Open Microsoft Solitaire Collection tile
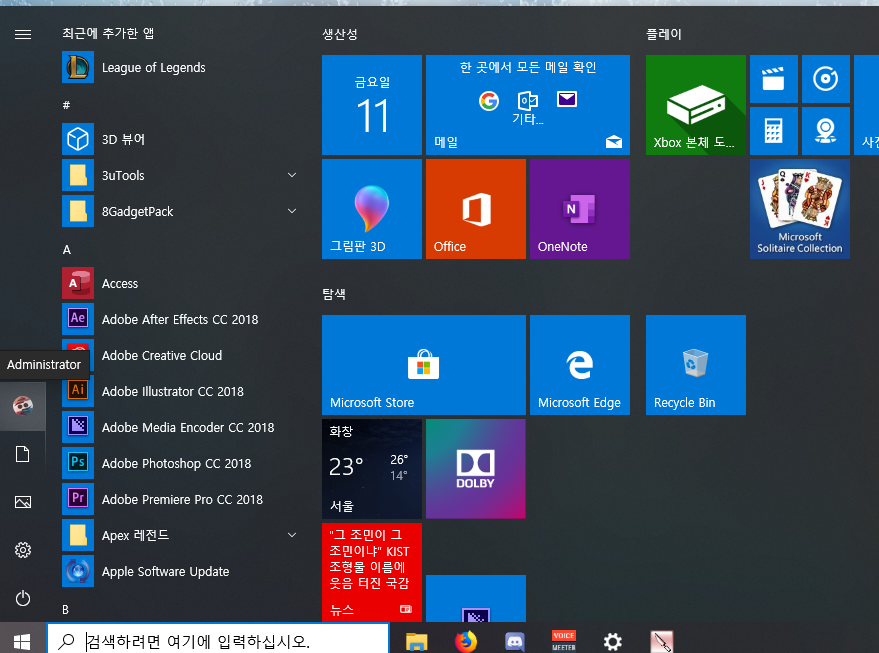 coord(800,209)
